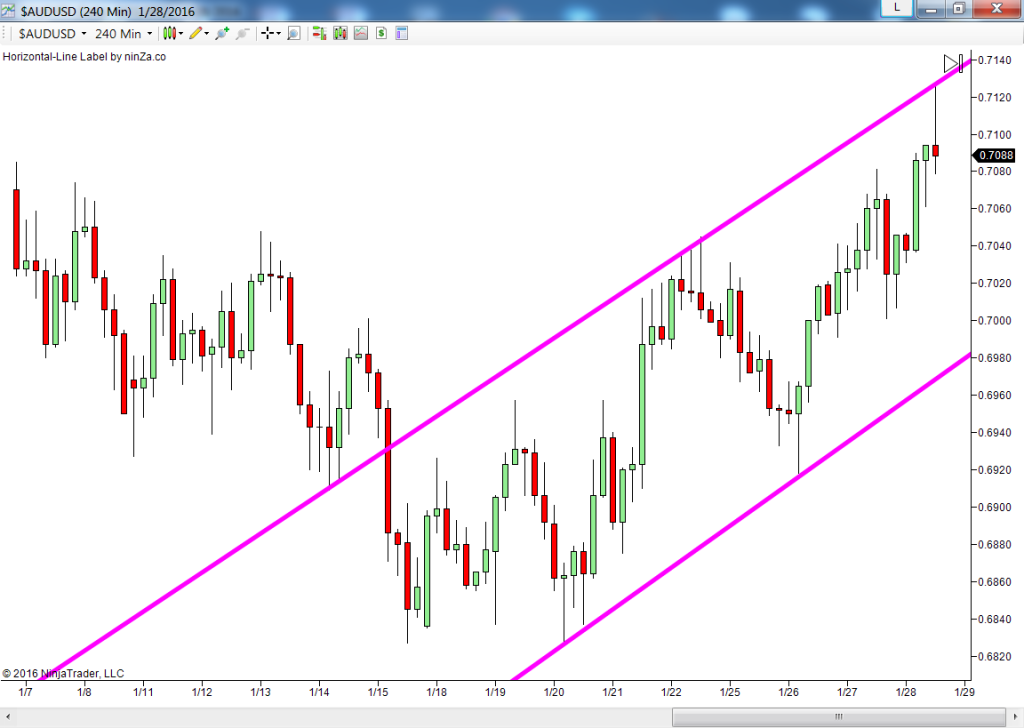This screenshot has width=1024, height=728.
Task: Click the 0.6820 price axis label
Action: coord(995,656)
